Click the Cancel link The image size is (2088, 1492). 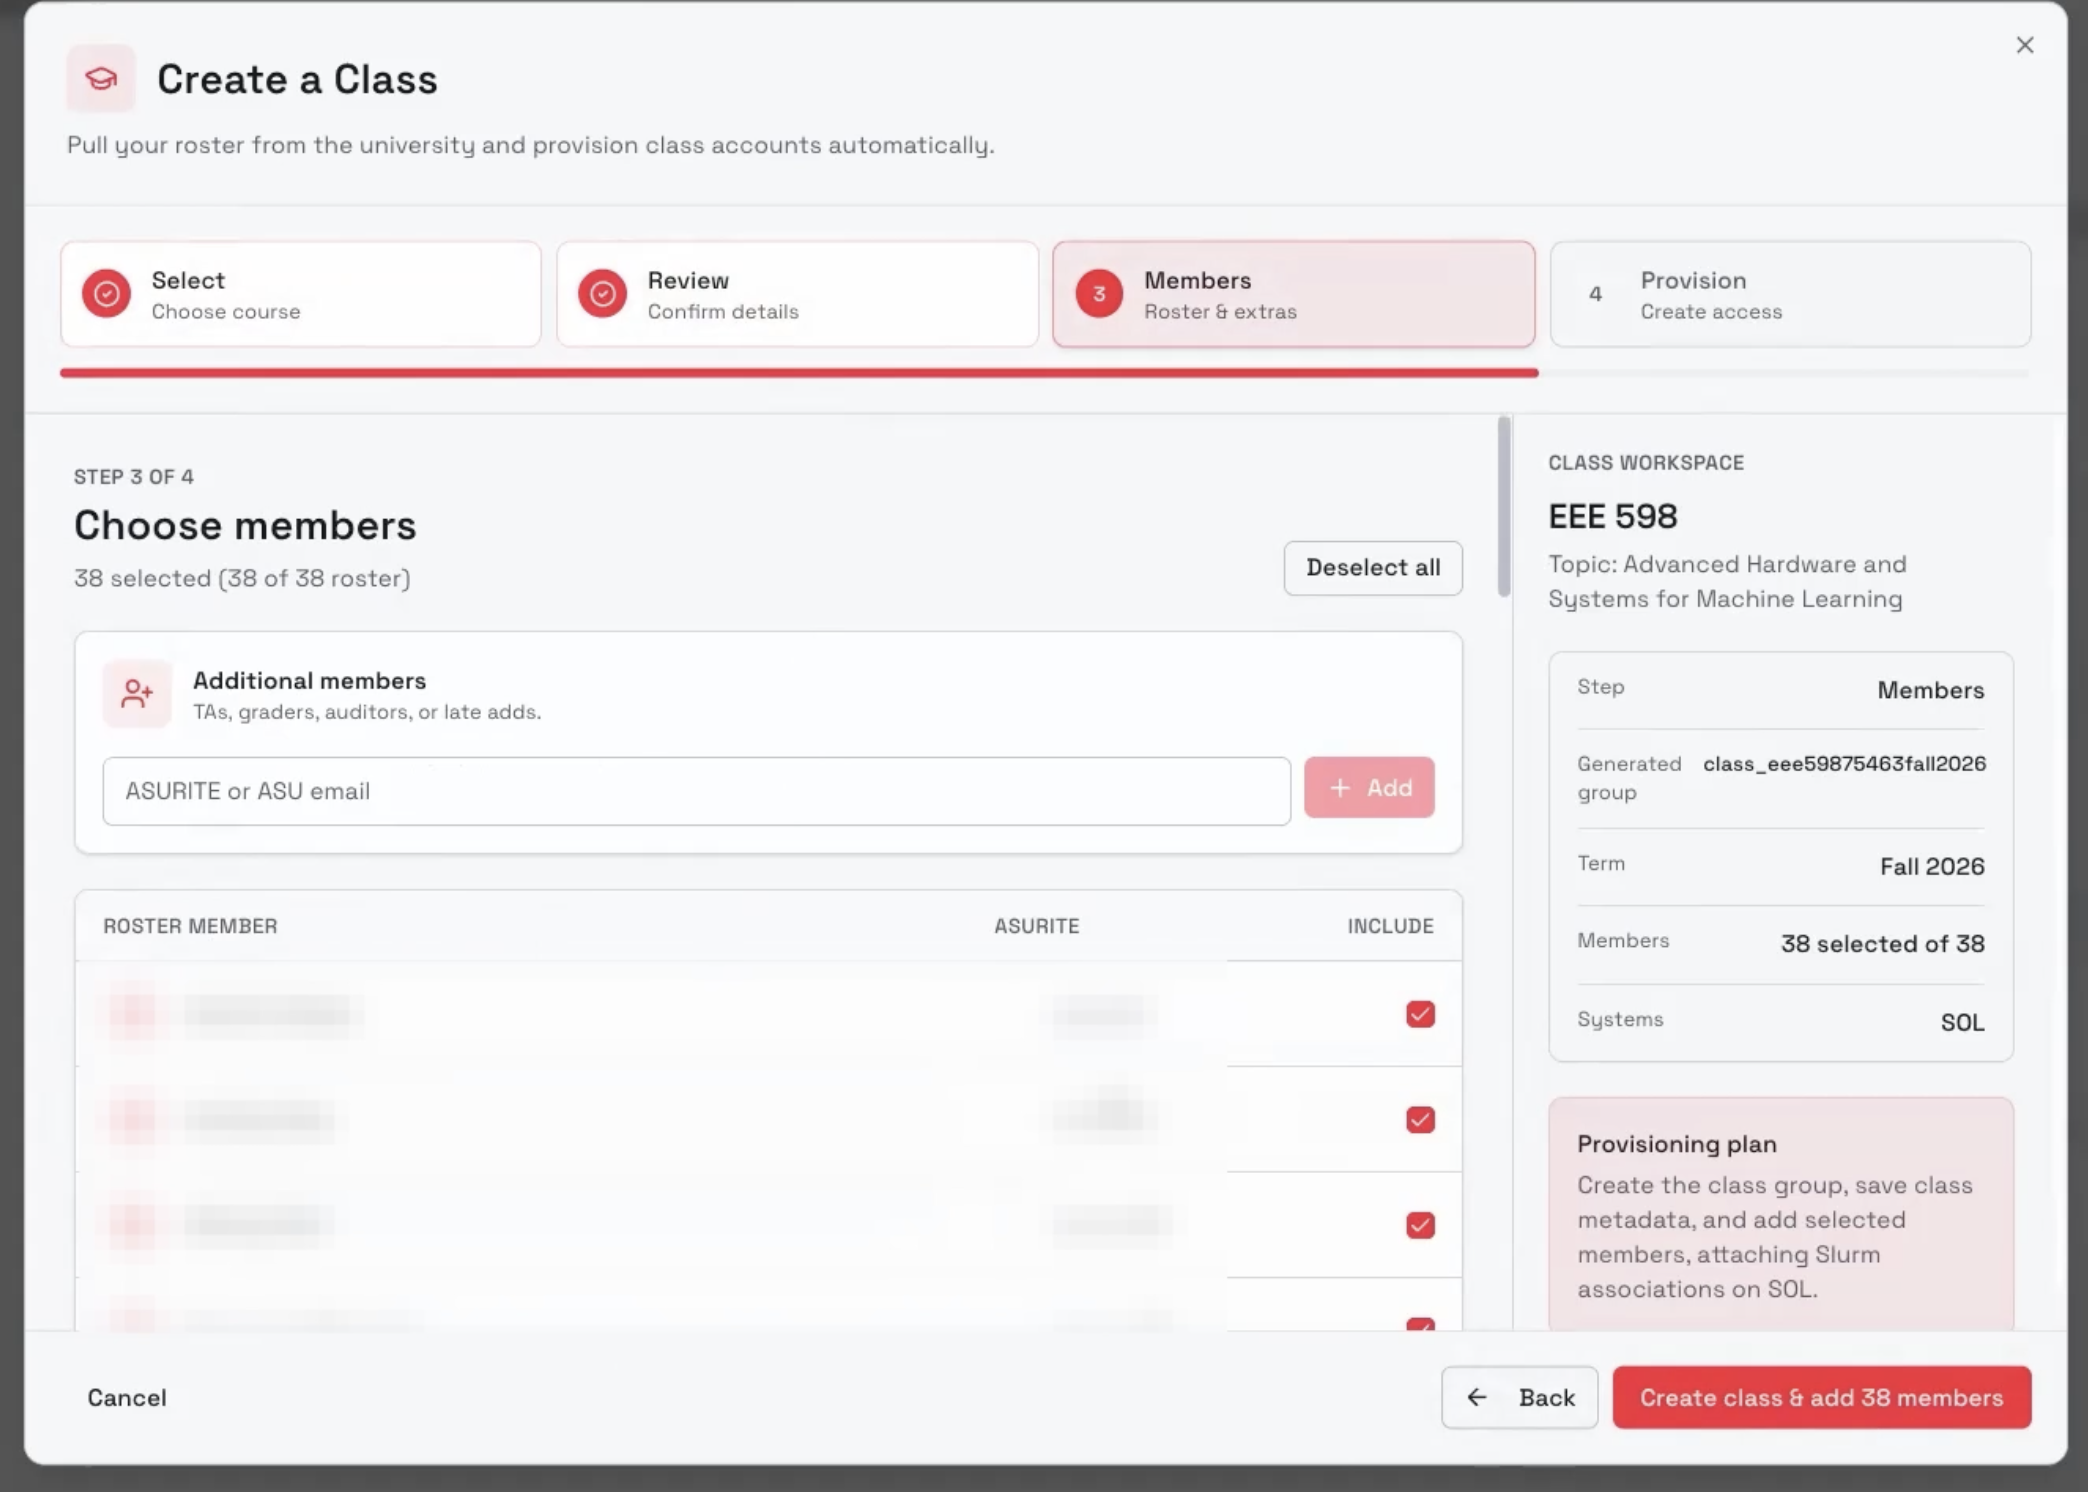coord(127,1397)
